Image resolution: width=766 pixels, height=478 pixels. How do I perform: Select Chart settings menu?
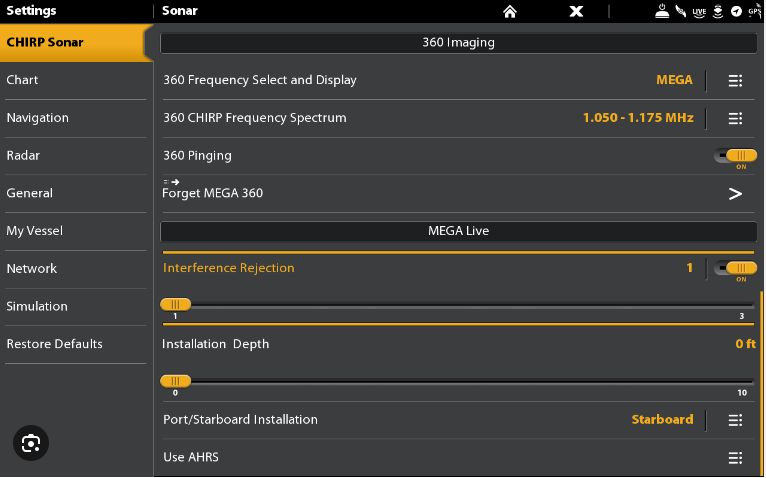[x=76, y=80]
